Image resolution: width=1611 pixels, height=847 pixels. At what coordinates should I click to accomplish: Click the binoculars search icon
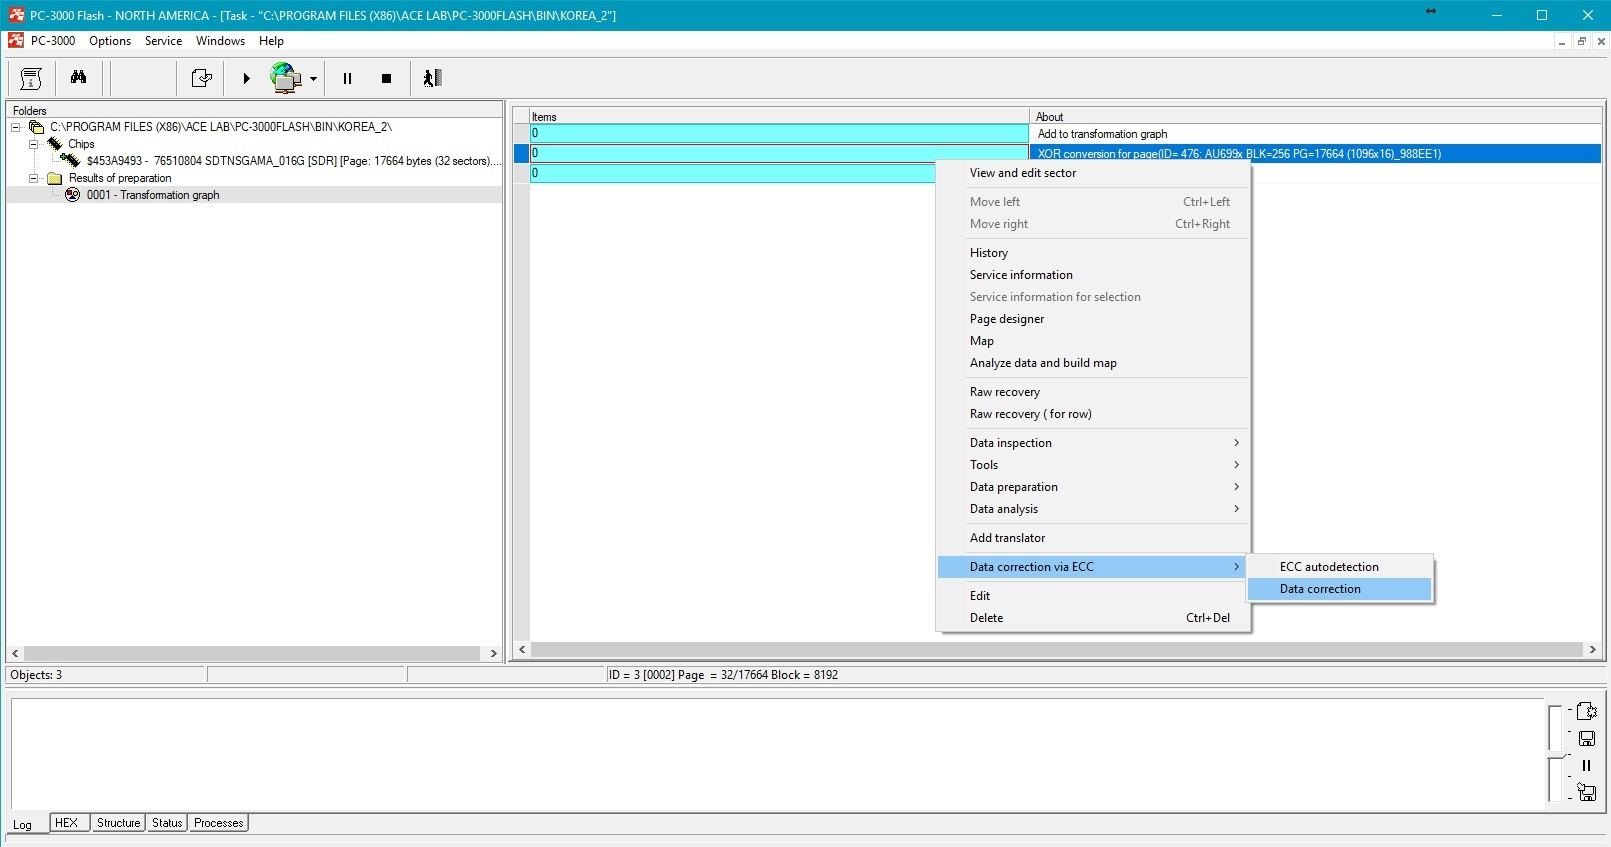click(x=79, y=78)
